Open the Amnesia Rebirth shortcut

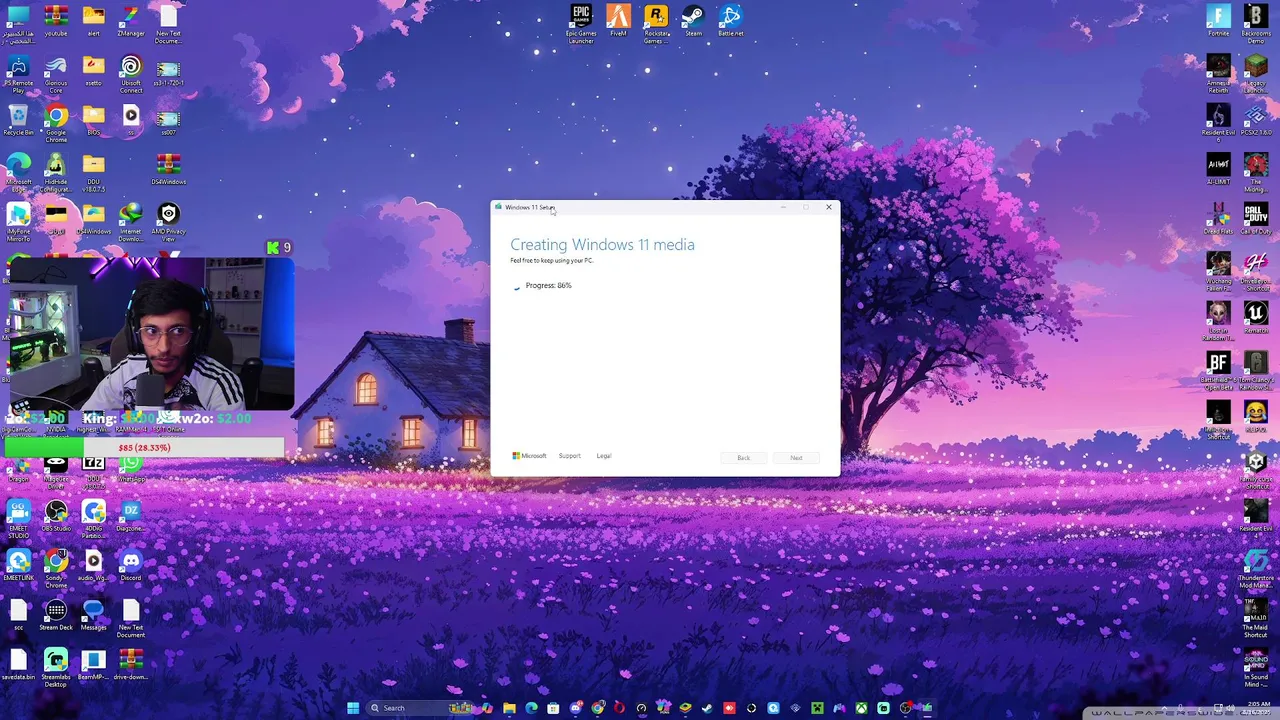pyautogui.click(x=1218, y=74)
